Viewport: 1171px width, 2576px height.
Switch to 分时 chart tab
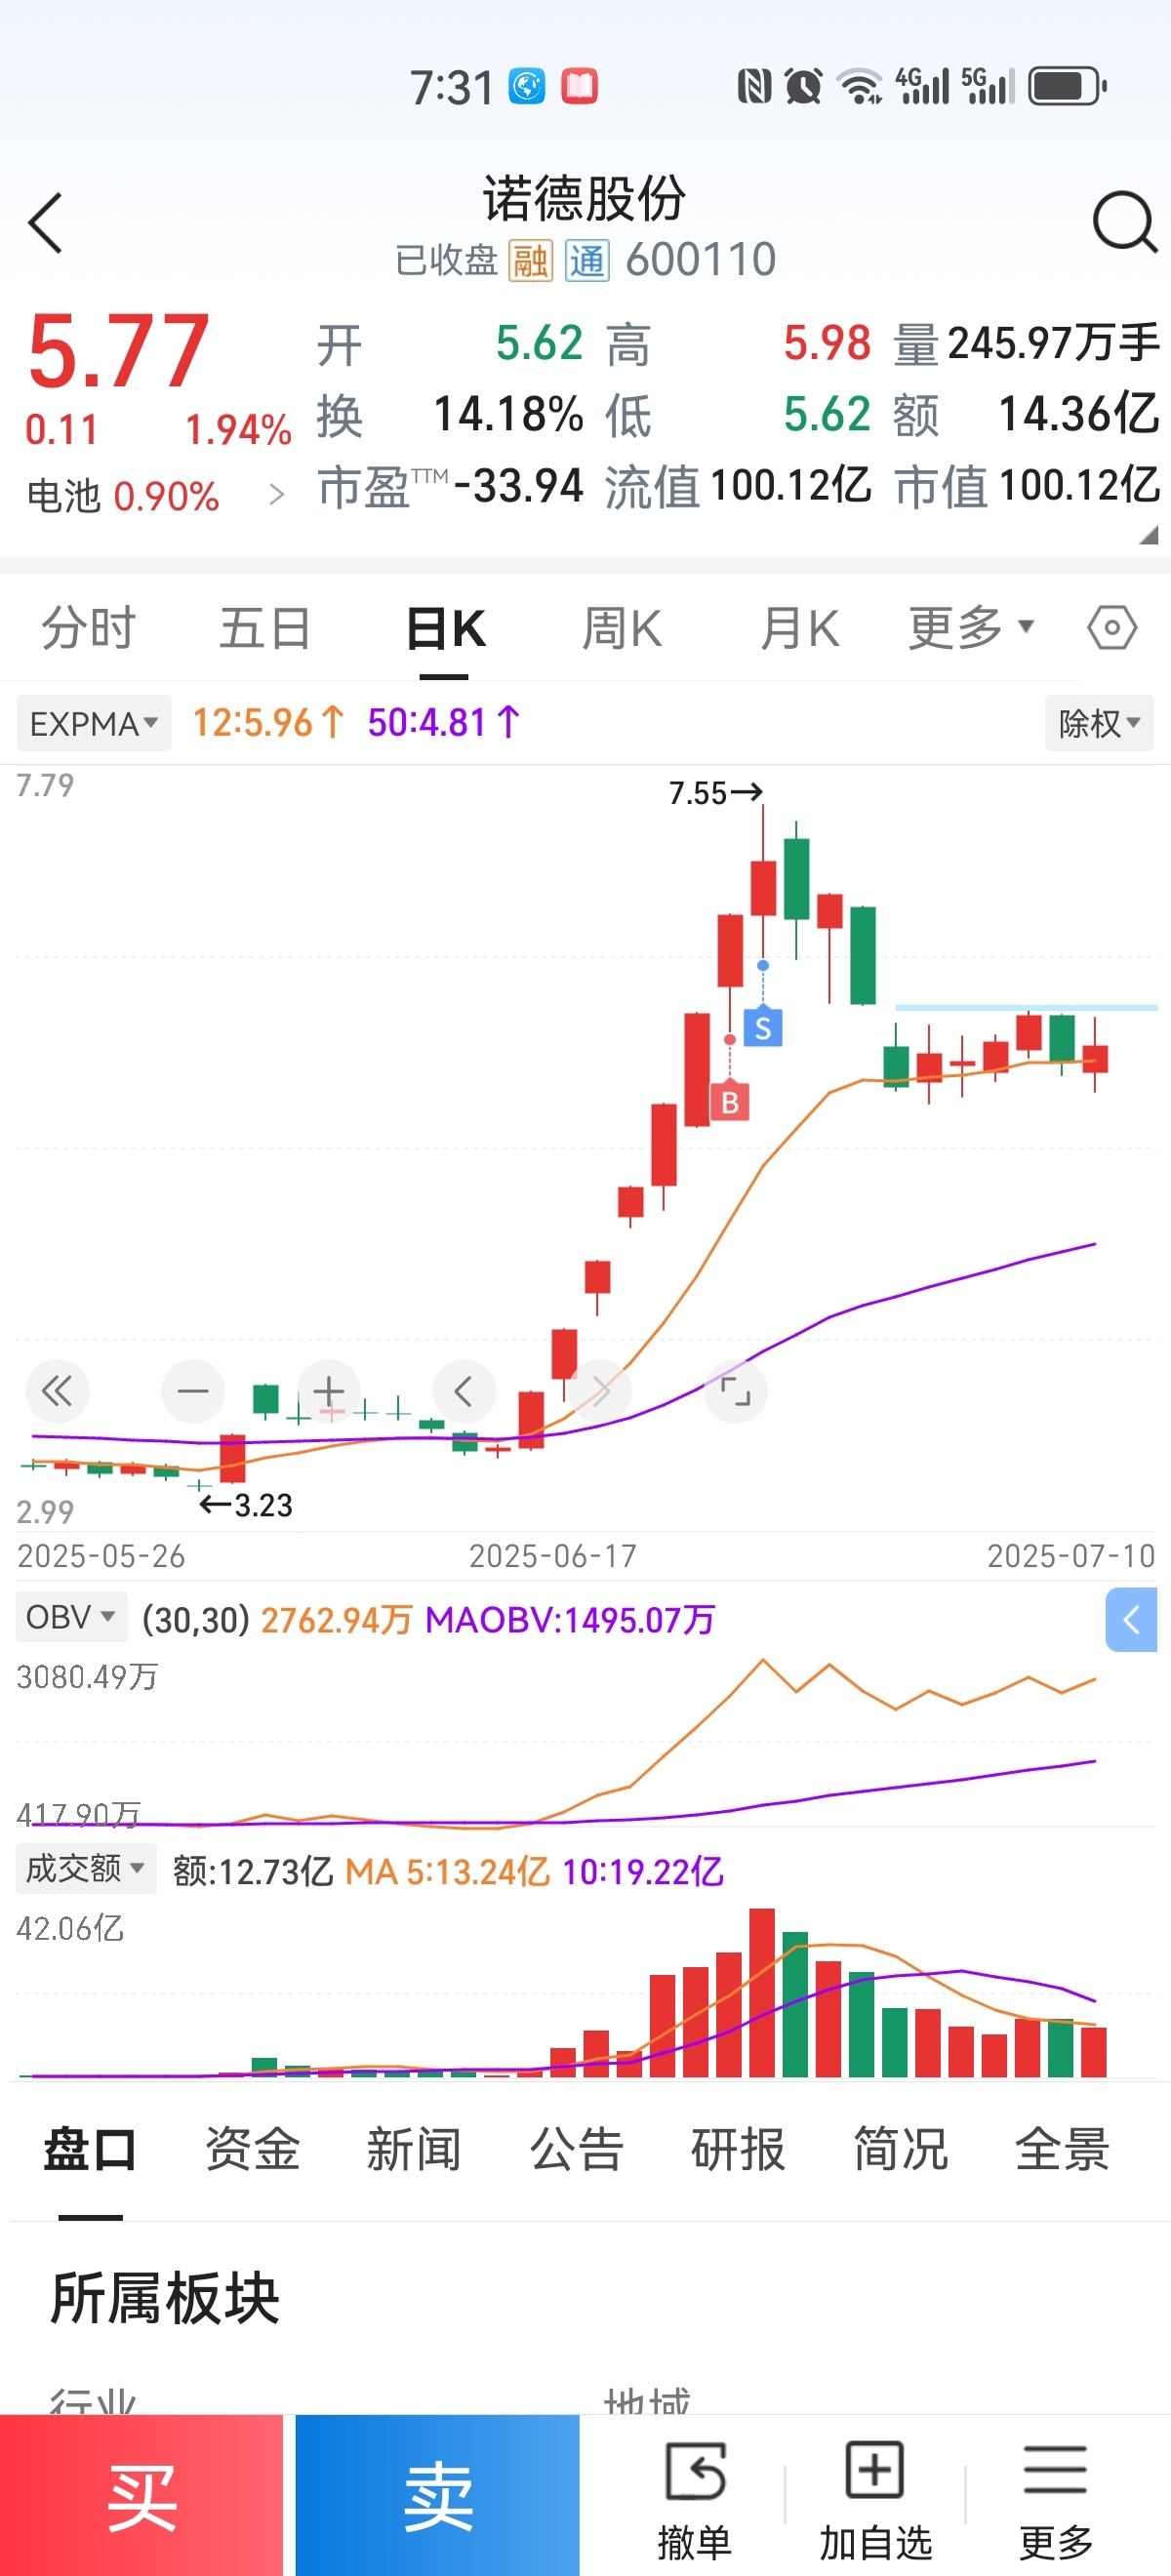pos(88,628)
